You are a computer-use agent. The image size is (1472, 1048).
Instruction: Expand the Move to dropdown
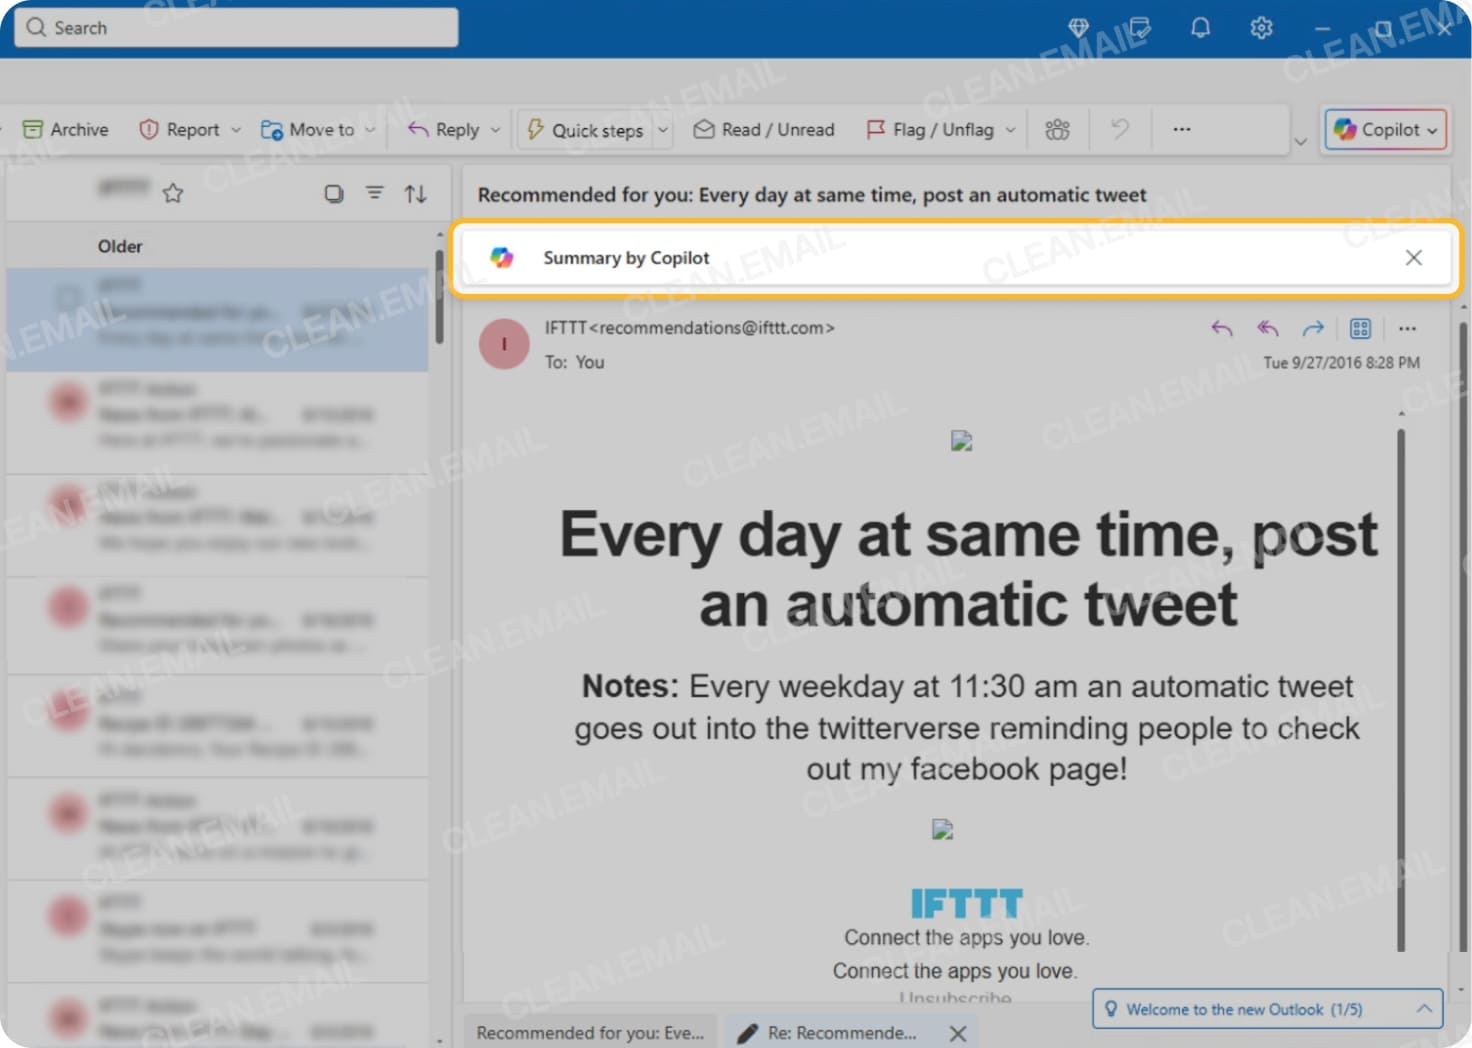pyautogui.click(x=370, y=130)
